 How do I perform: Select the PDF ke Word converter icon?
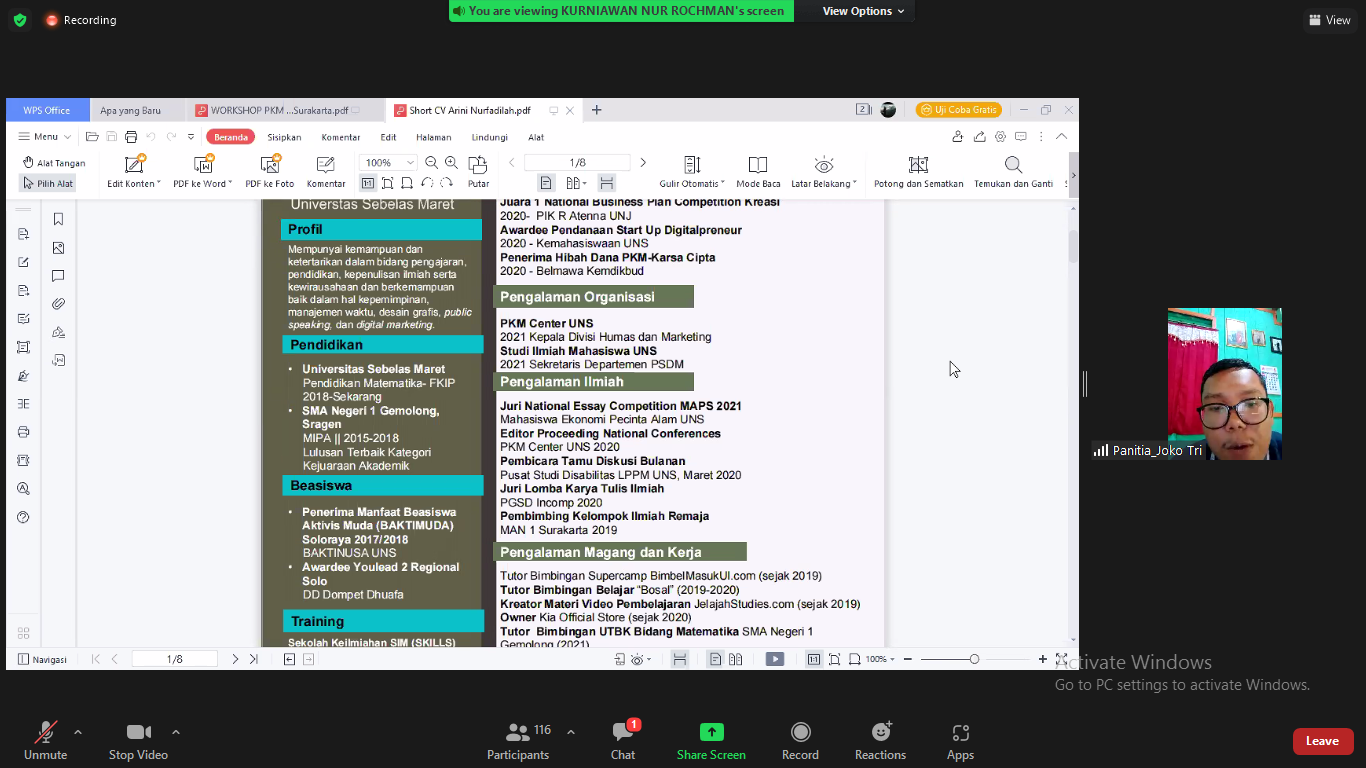click(204, 165)
